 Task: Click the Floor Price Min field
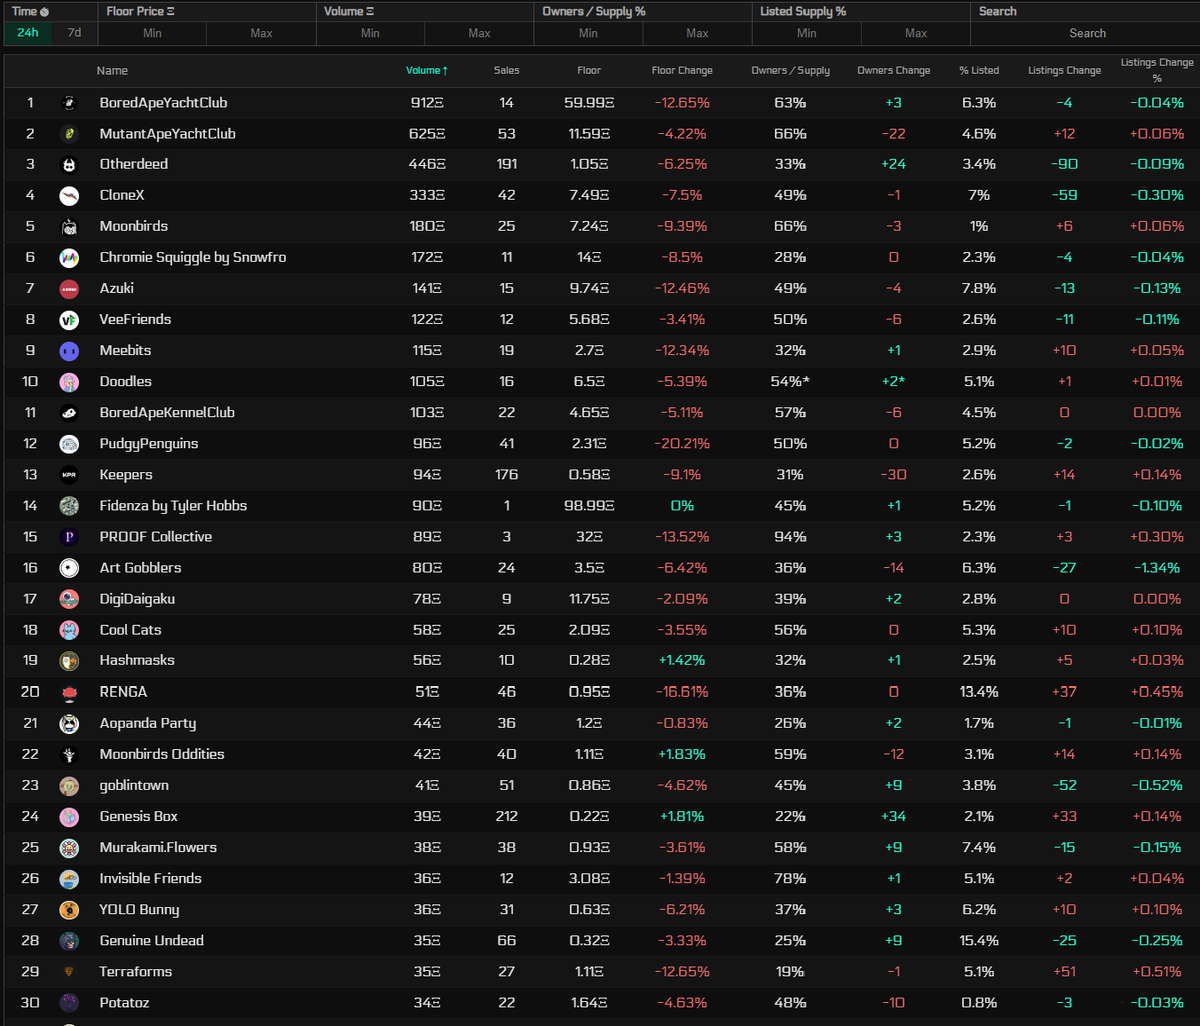(152, 33)
